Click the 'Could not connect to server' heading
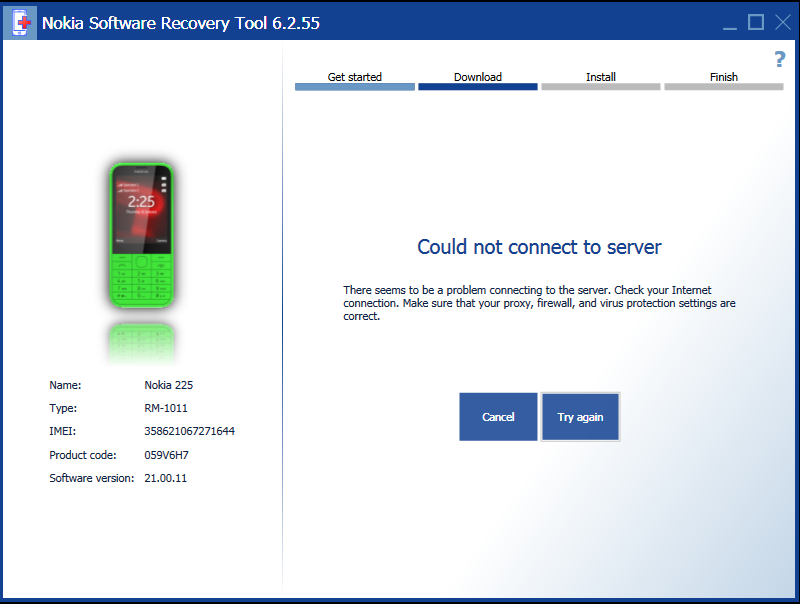 (539, 247)
